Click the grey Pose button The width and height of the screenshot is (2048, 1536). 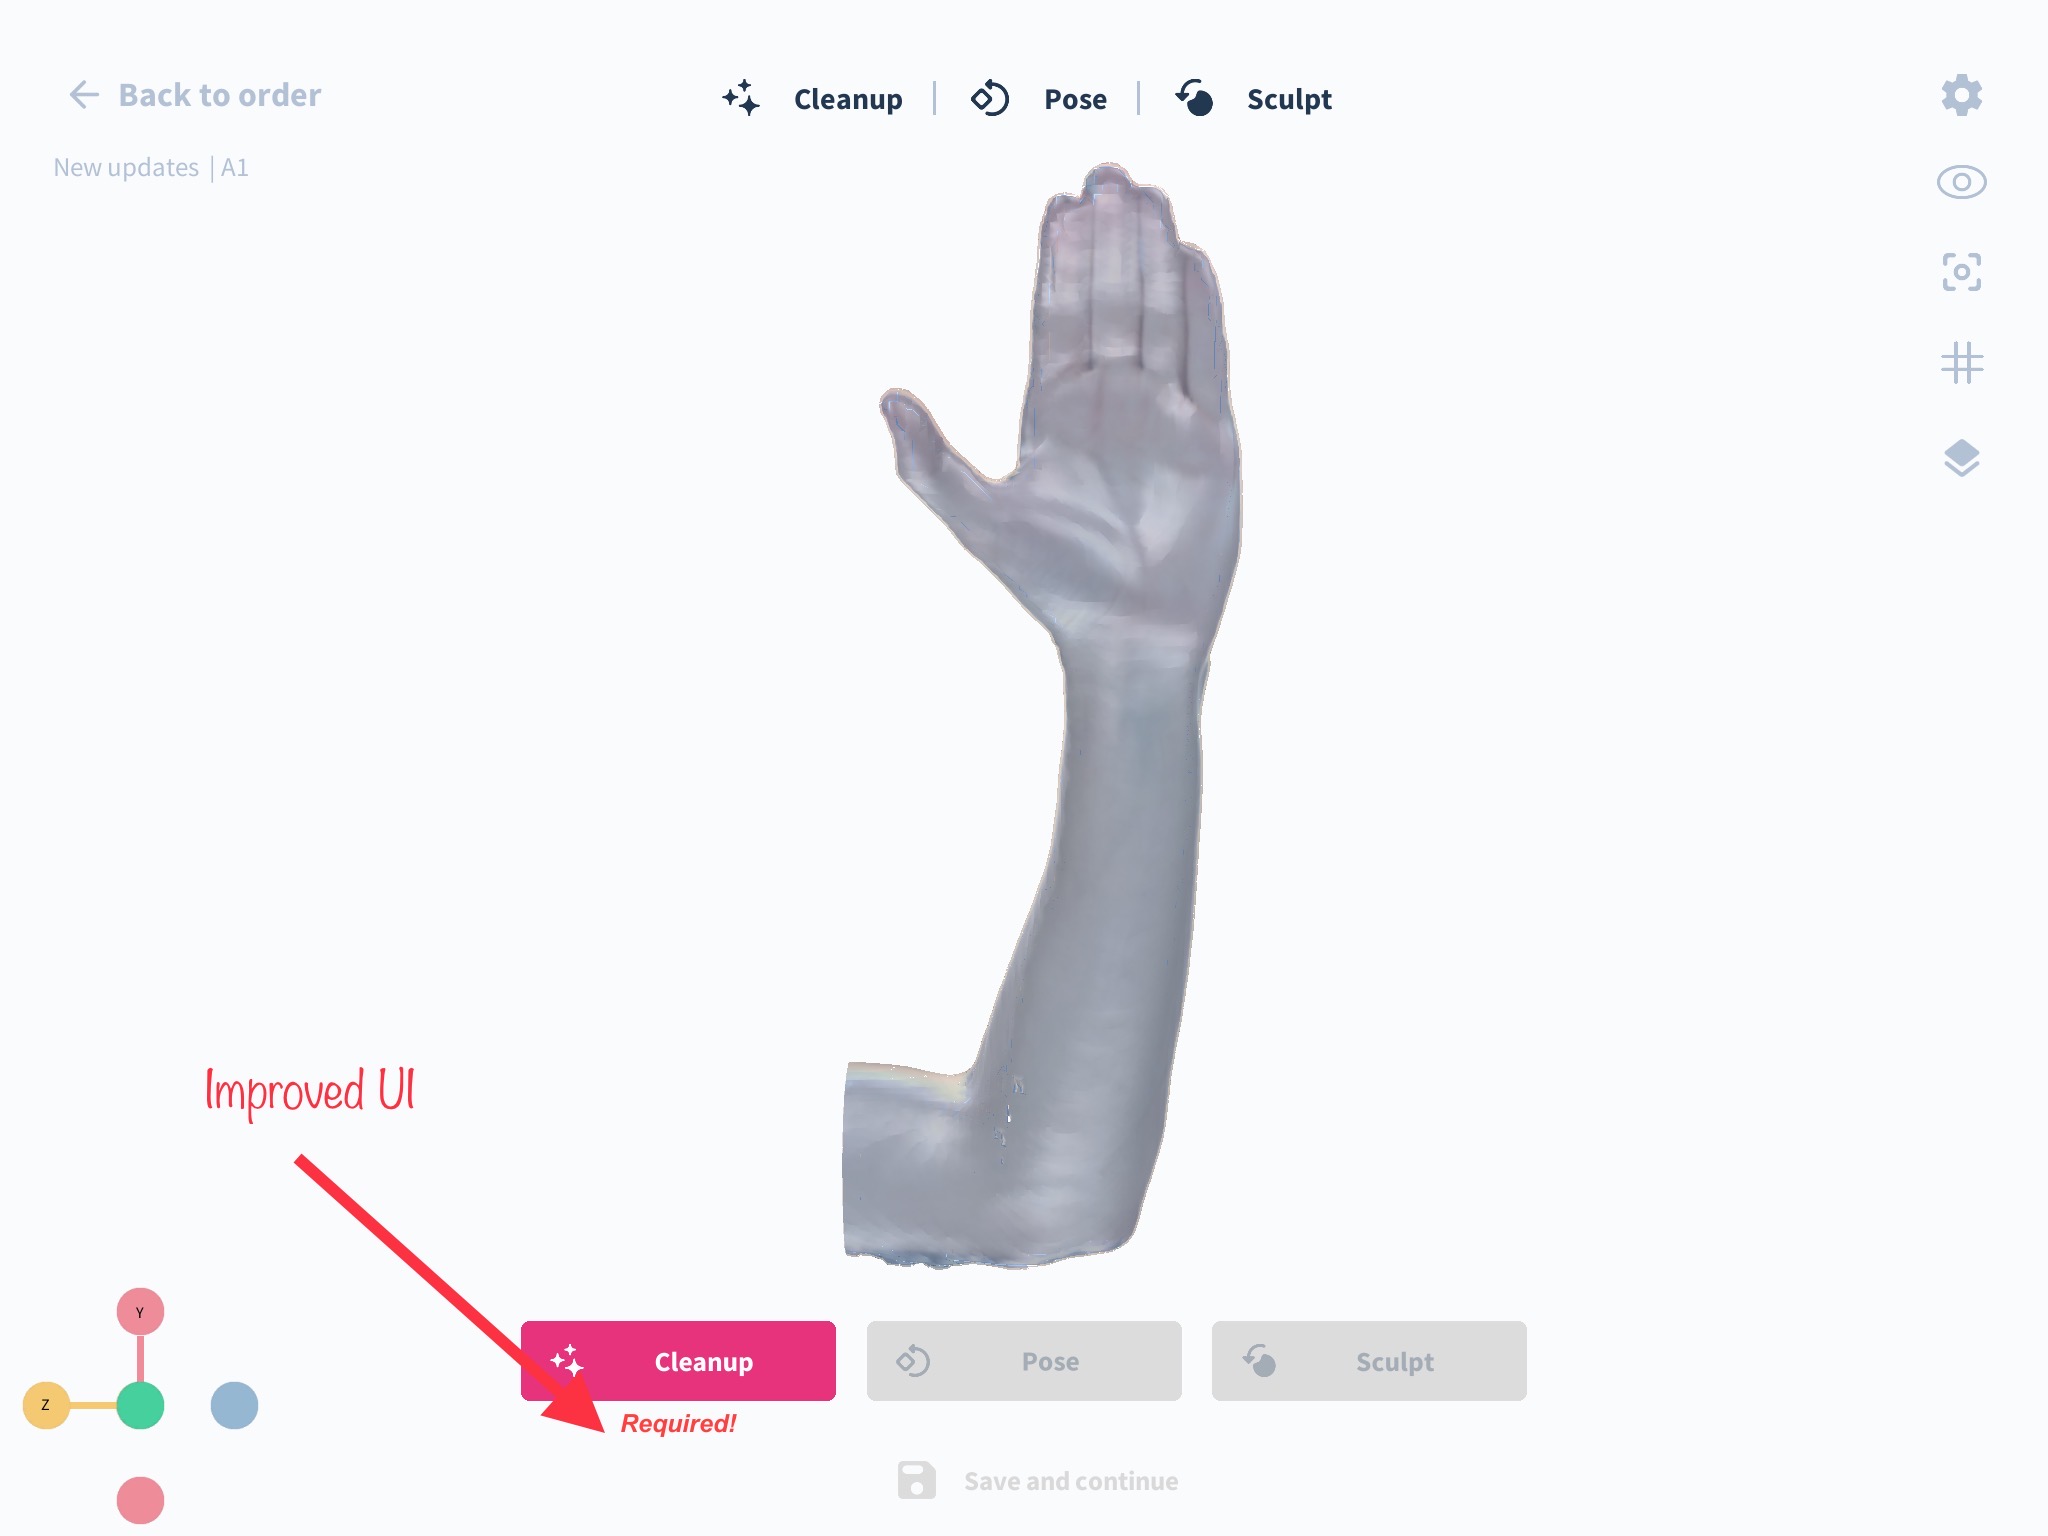pyautogui.click(x=1024, y=1361)
